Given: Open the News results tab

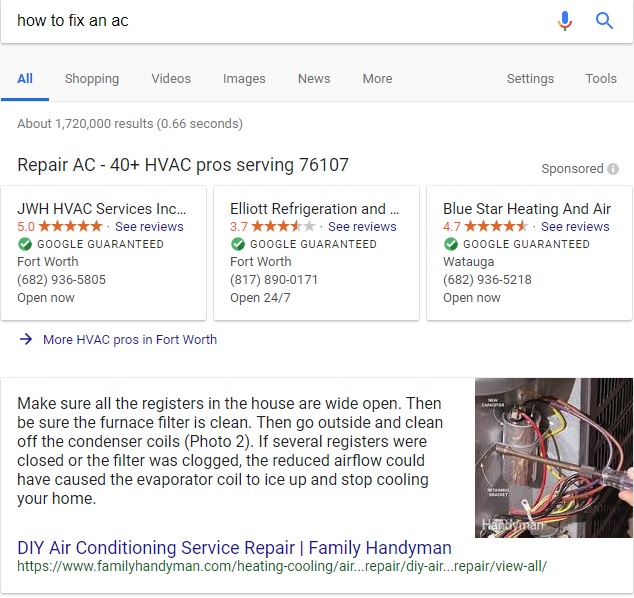Looking at the screenshot, I should [314, 78].
